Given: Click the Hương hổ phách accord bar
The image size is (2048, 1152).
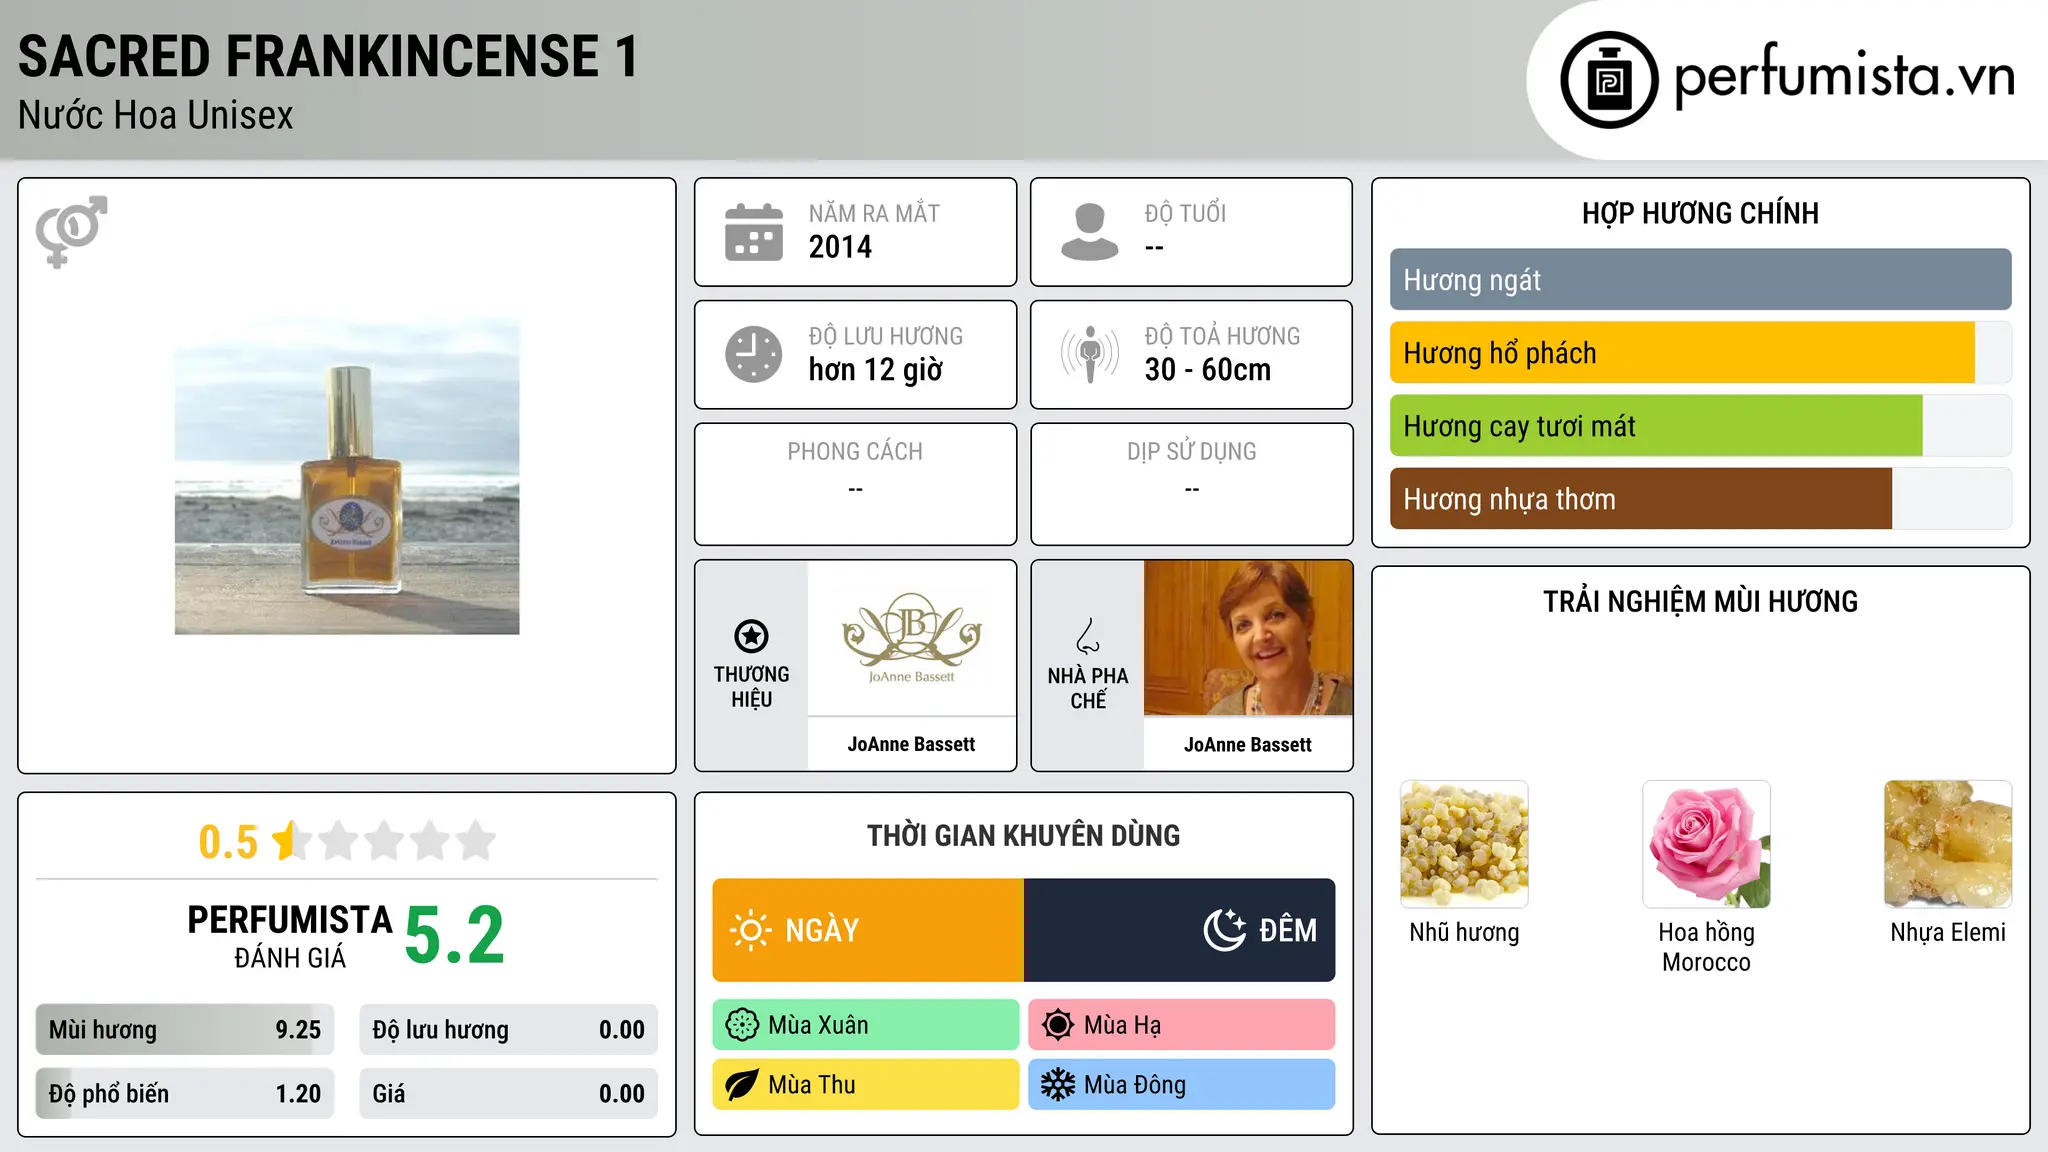Looking at the screenshot, I should (x=1700, y=353).
